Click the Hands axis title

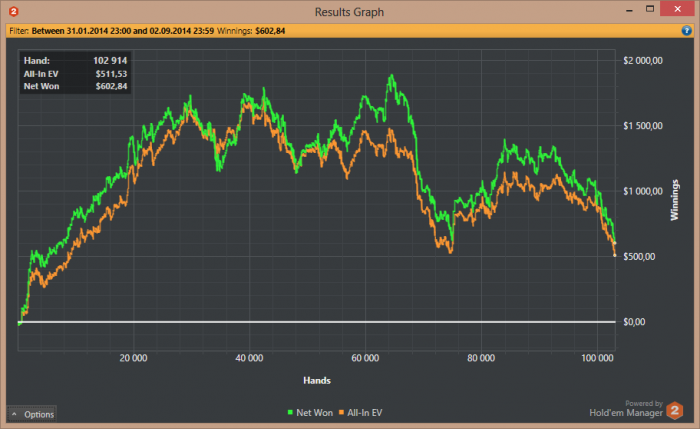(317, 380)
